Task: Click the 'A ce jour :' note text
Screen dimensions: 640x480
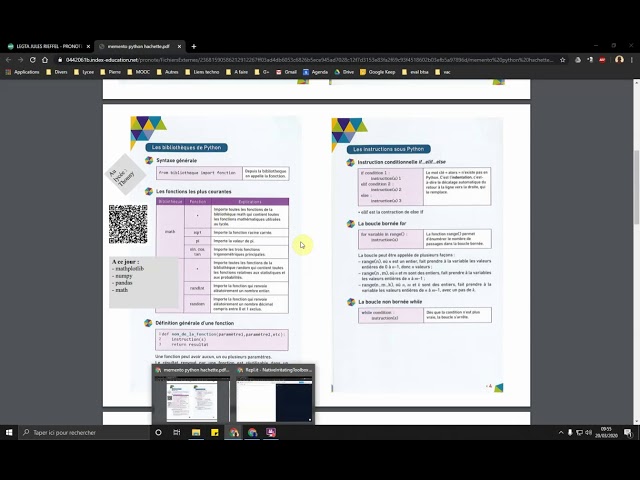Action: (x=126, y=262)
